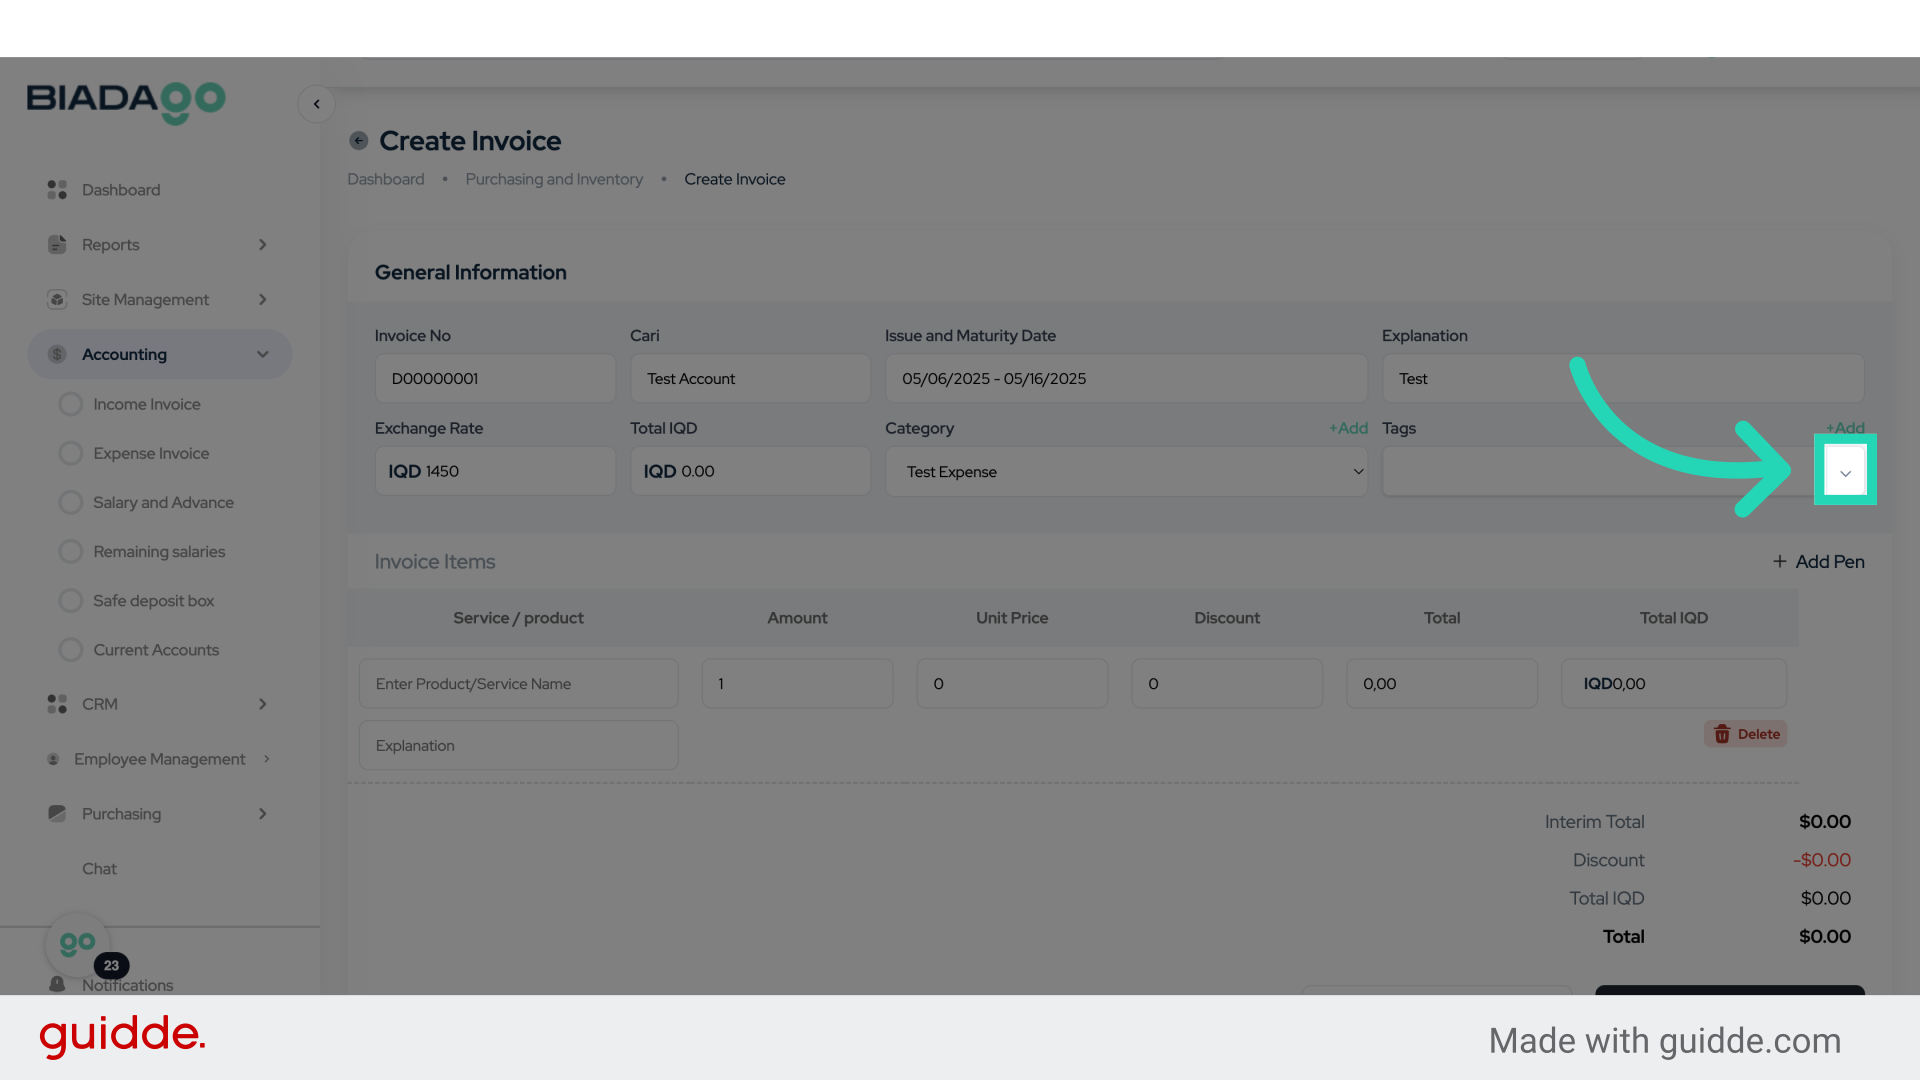Open the Chat menu item
The height and width of the screenshot is (1080, 1920).
tap(99, 869)
